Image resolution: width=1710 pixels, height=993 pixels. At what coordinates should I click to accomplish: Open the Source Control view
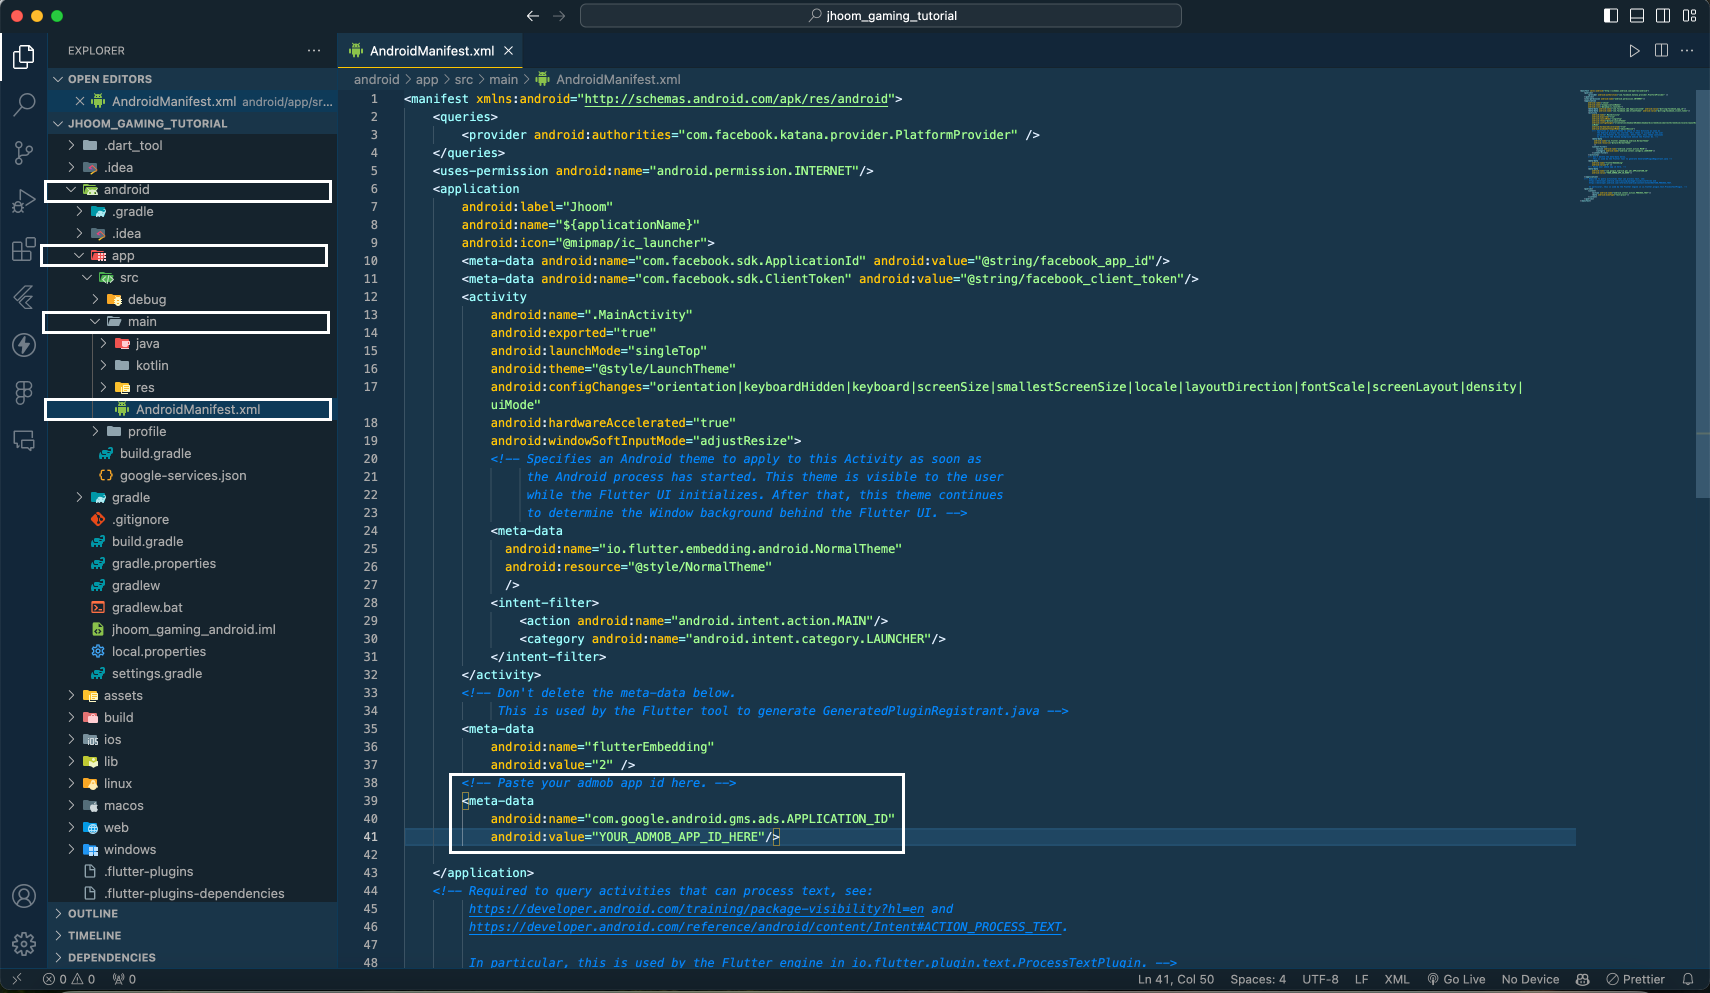(24, 153)
